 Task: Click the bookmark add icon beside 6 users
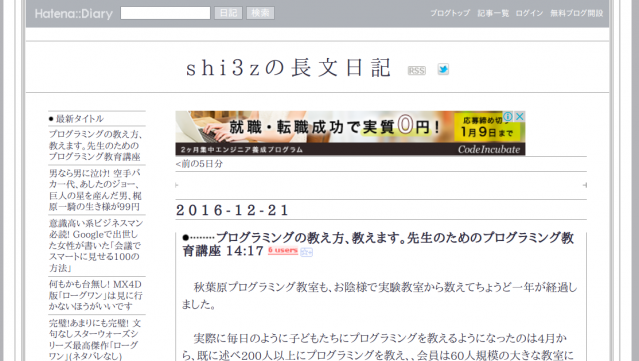(x=306, y=253)
